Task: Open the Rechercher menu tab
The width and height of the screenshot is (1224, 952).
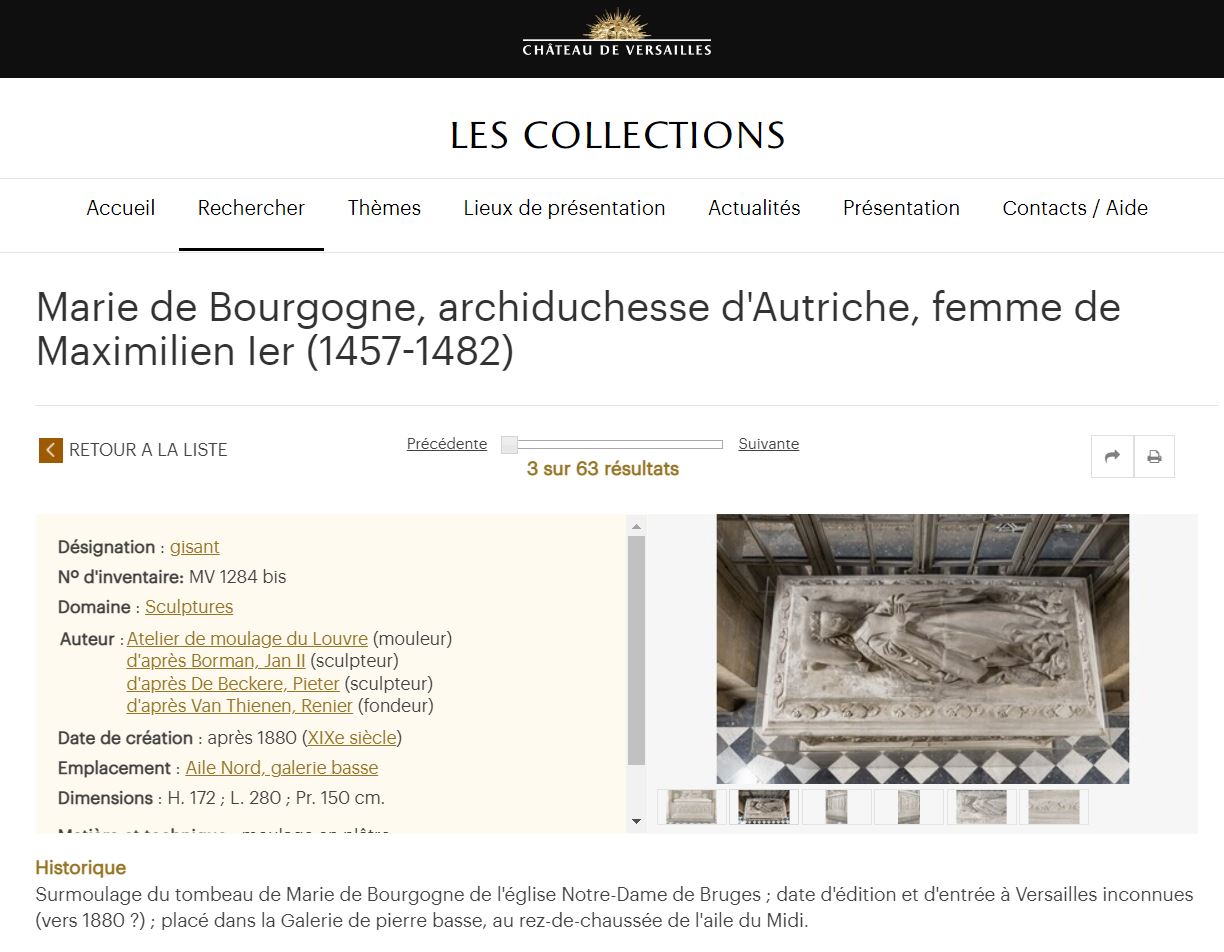Action: point(251,208)
